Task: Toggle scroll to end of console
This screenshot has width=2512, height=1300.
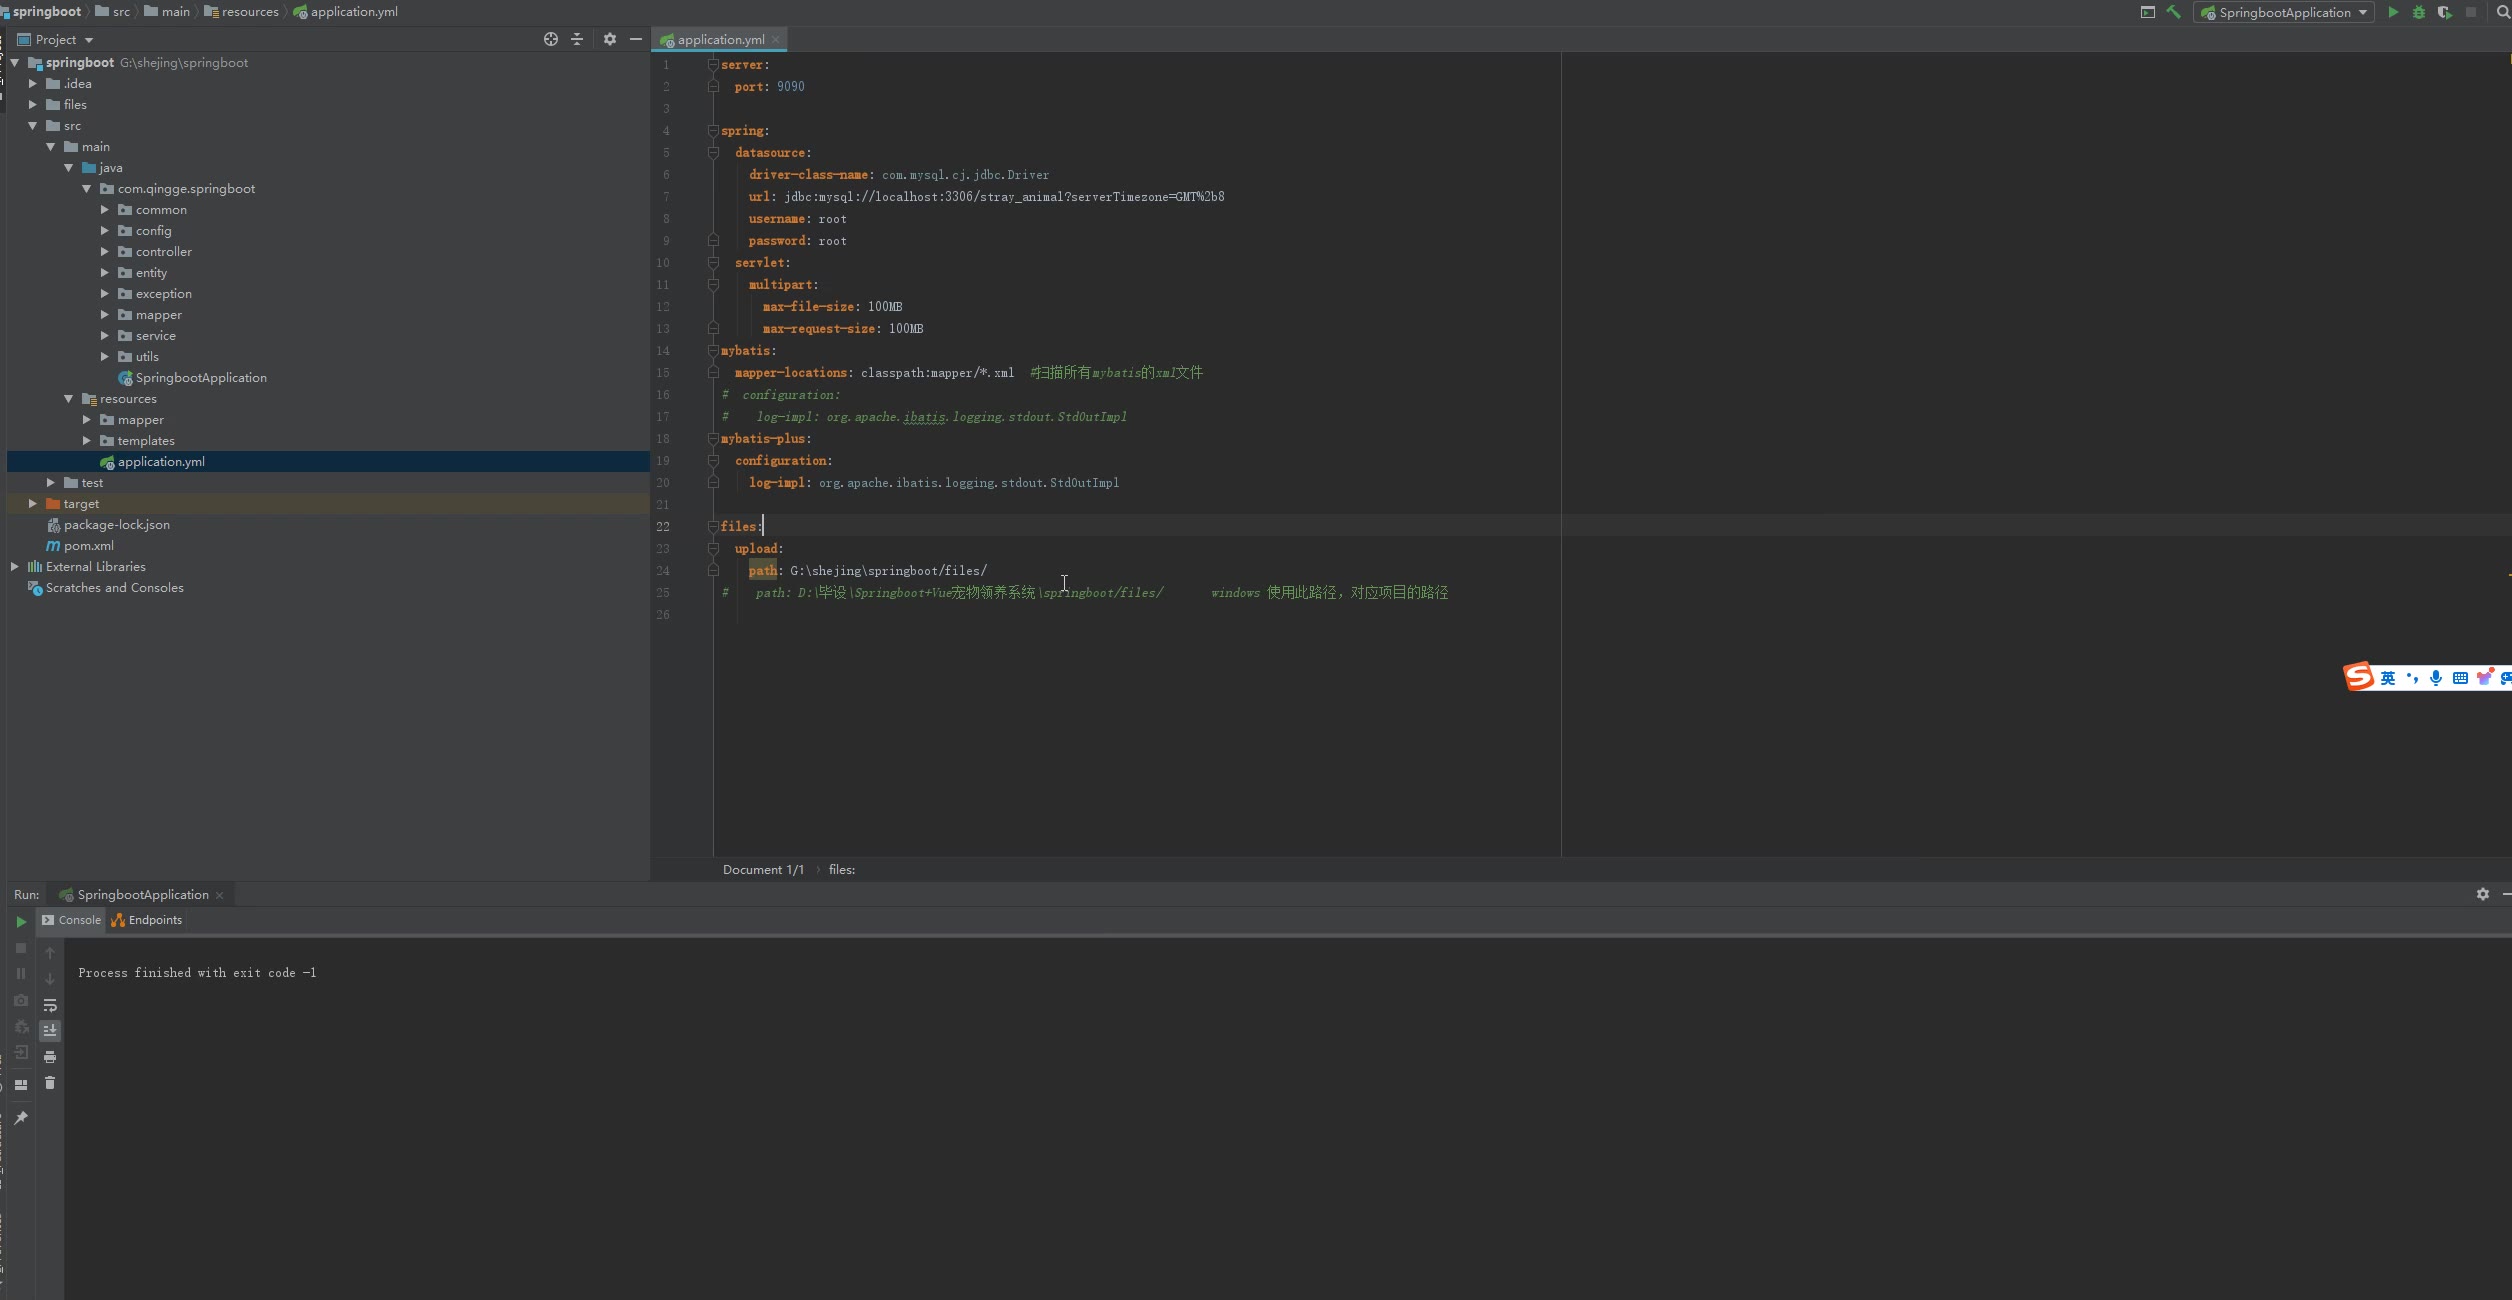Action: [x=50, y=1030]
